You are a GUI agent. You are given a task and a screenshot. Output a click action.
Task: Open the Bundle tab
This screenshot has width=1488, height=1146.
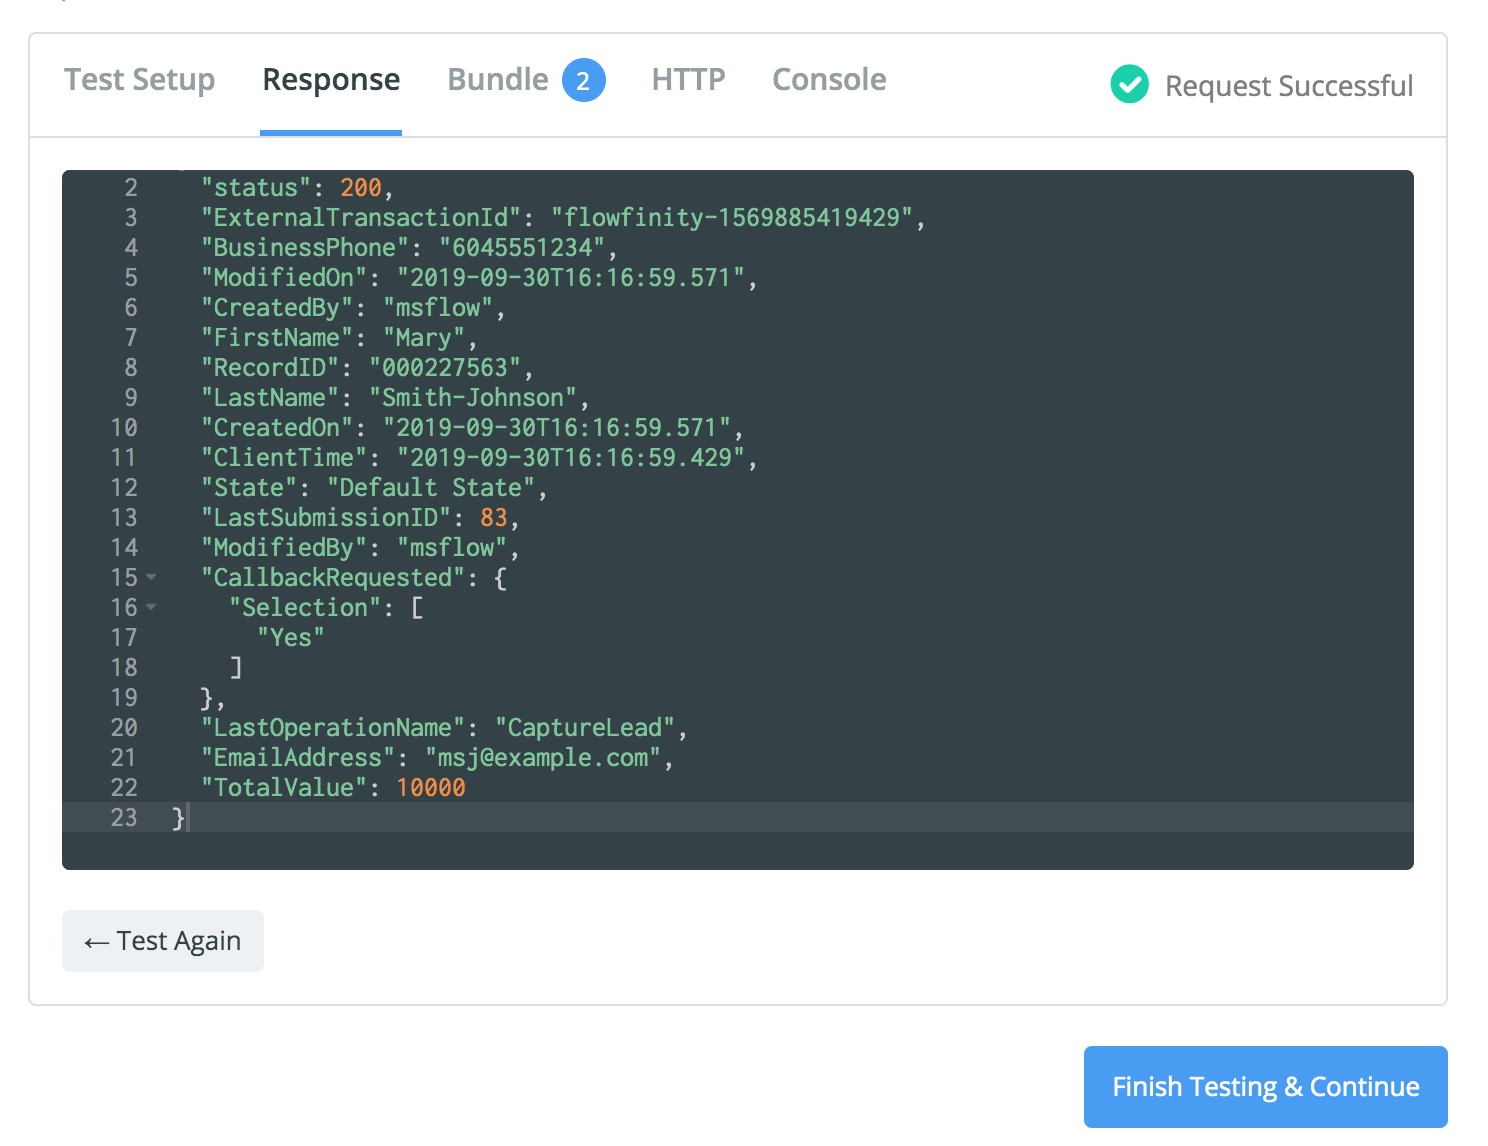point(497,80)
